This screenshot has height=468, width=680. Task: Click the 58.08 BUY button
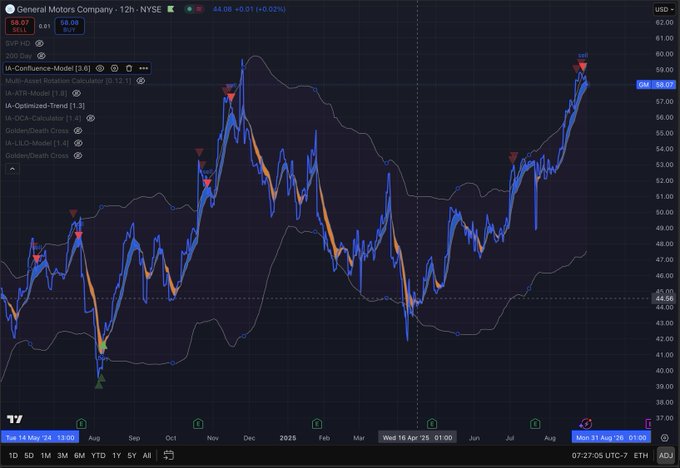coord(69,26)
